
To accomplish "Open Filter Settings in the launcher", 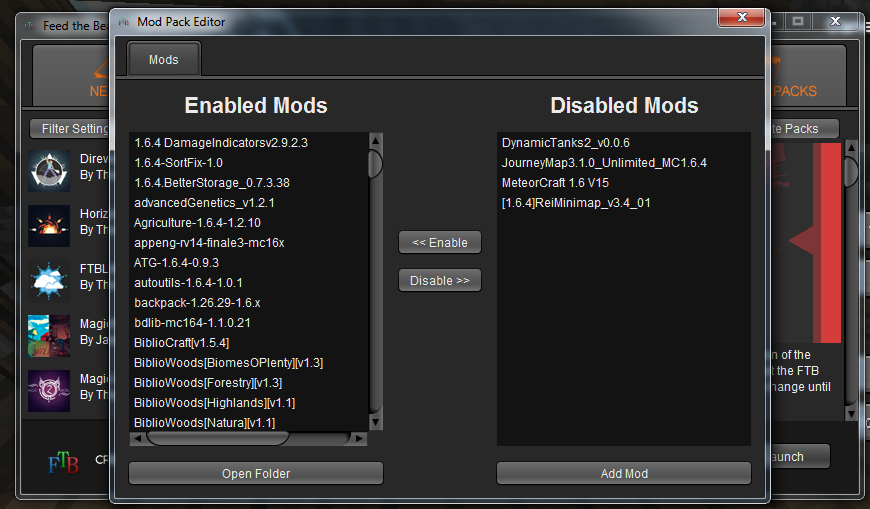I will coord(70,129).
